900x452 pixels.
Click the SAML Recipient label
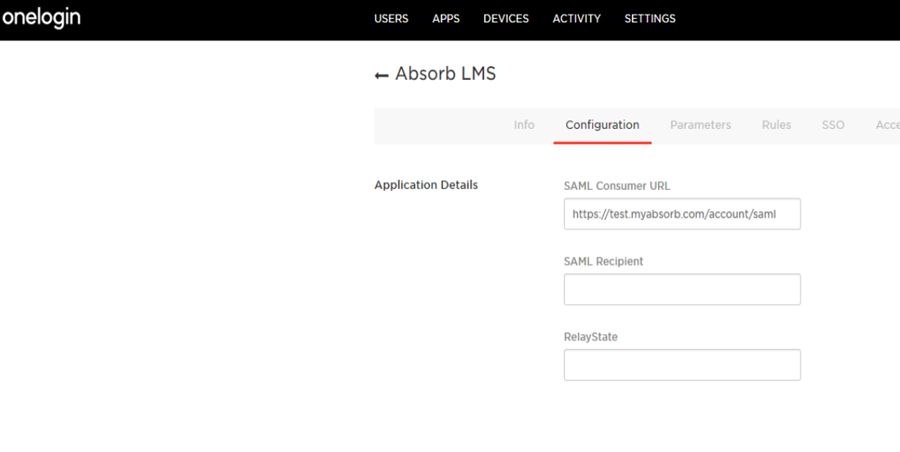click(603, 261)
